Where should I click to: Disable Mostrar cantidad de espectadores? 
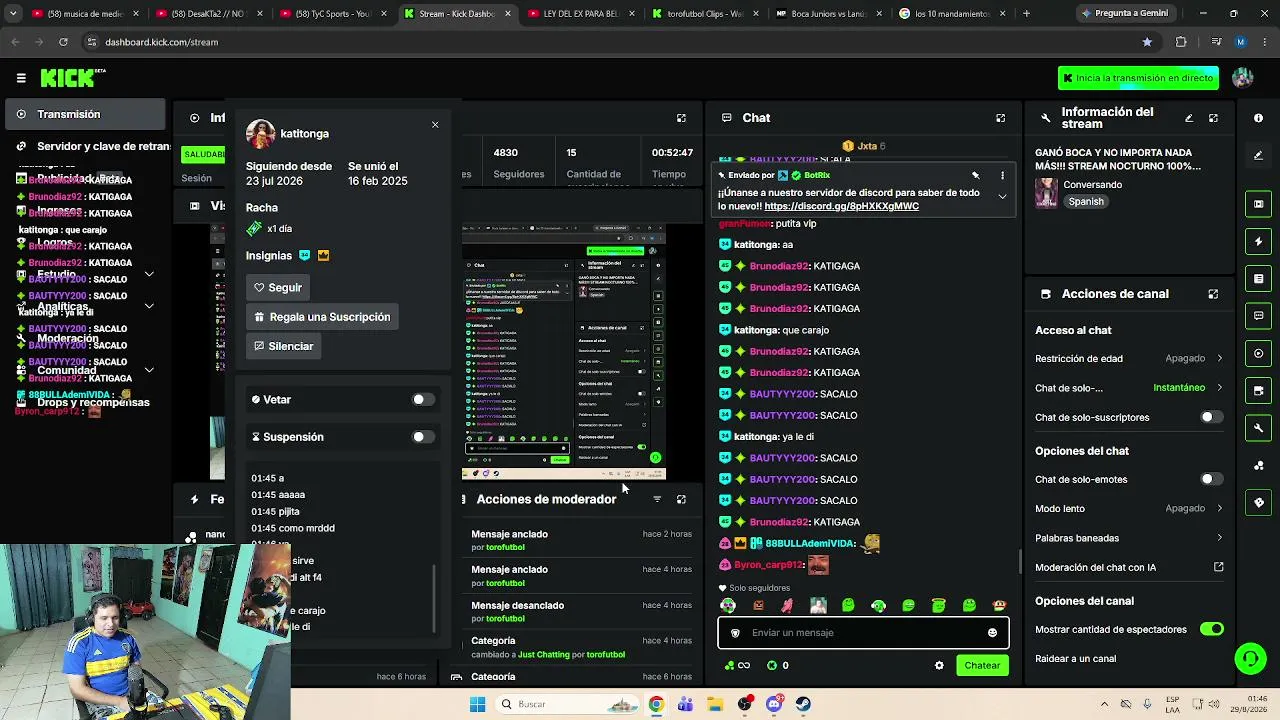[1211, 629]
